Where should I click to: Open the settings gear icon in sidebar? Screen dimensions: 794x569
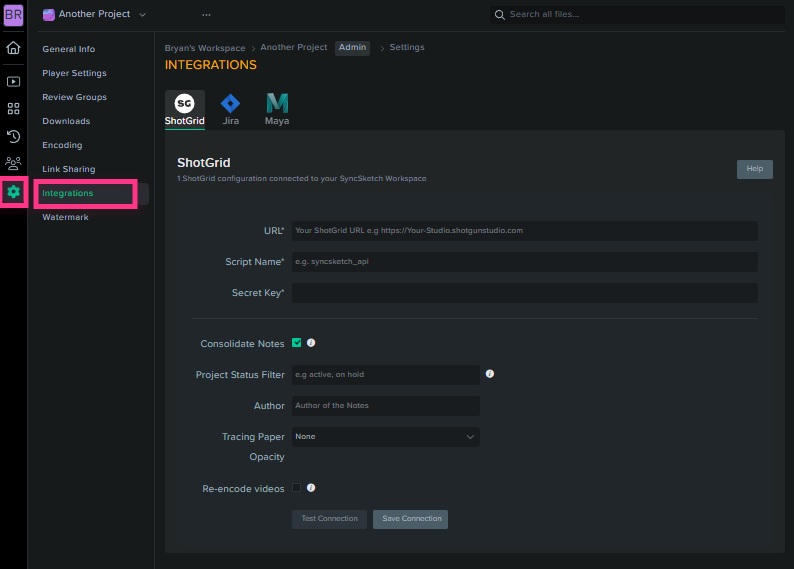pos(13,192)
